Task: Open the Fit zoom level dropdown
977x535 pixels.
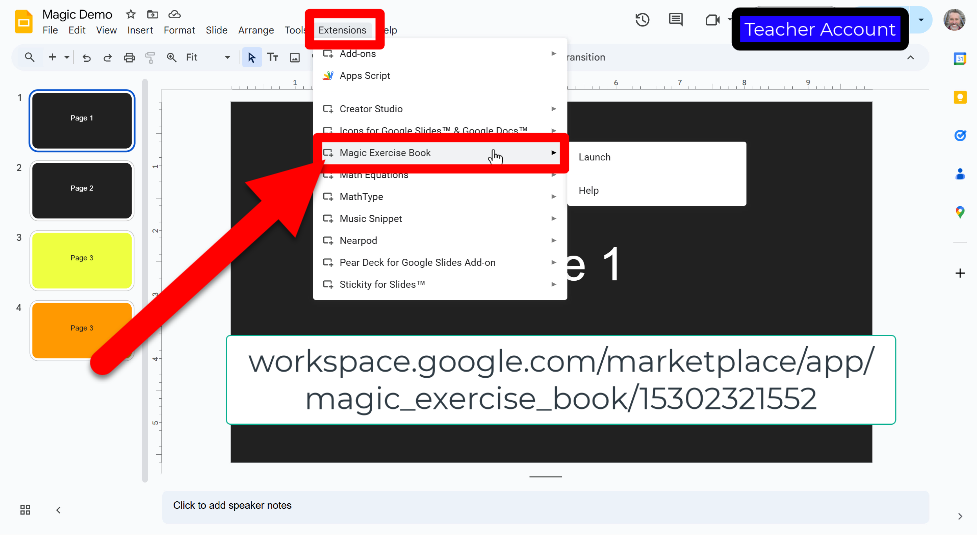Action: click(x=208, y=57)
